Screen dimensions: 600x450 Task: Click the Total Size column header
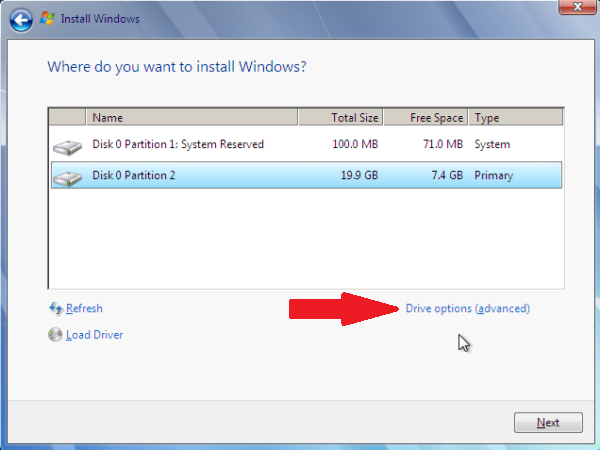coord(340,118)
